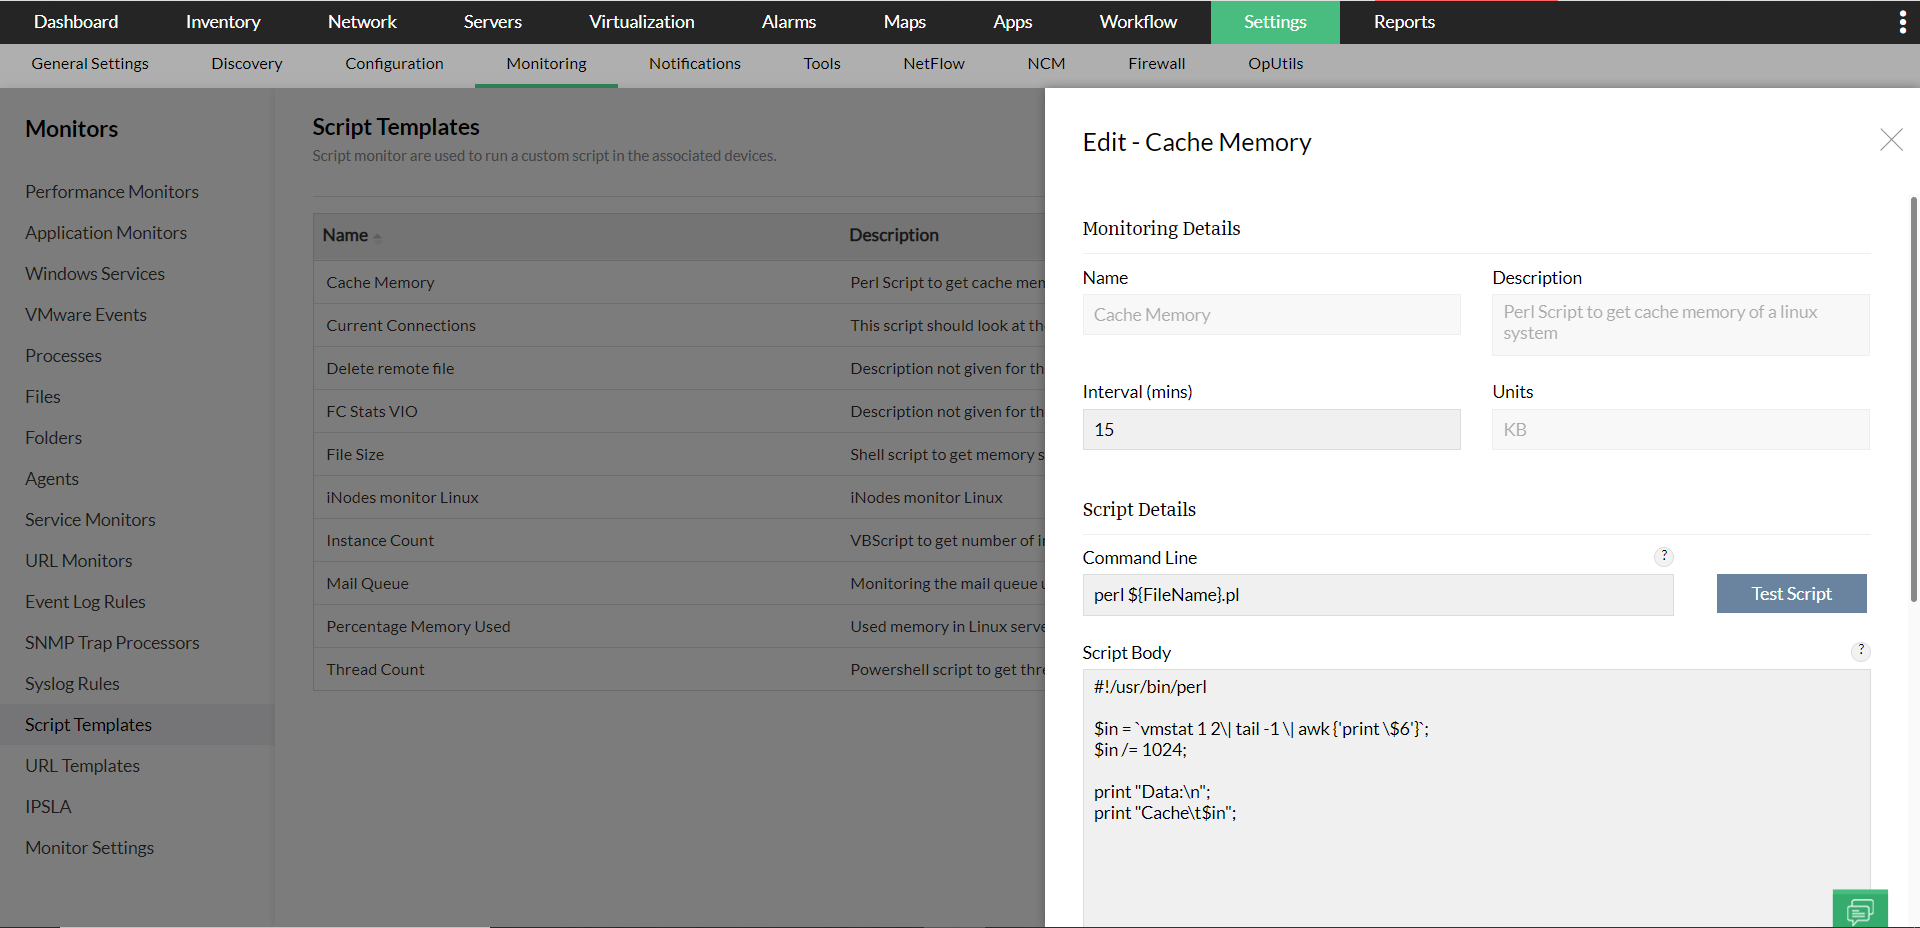Click the Units input field
This screenshot has height=928, width=1920.
pyautogui.click(x=1679, y=429)
